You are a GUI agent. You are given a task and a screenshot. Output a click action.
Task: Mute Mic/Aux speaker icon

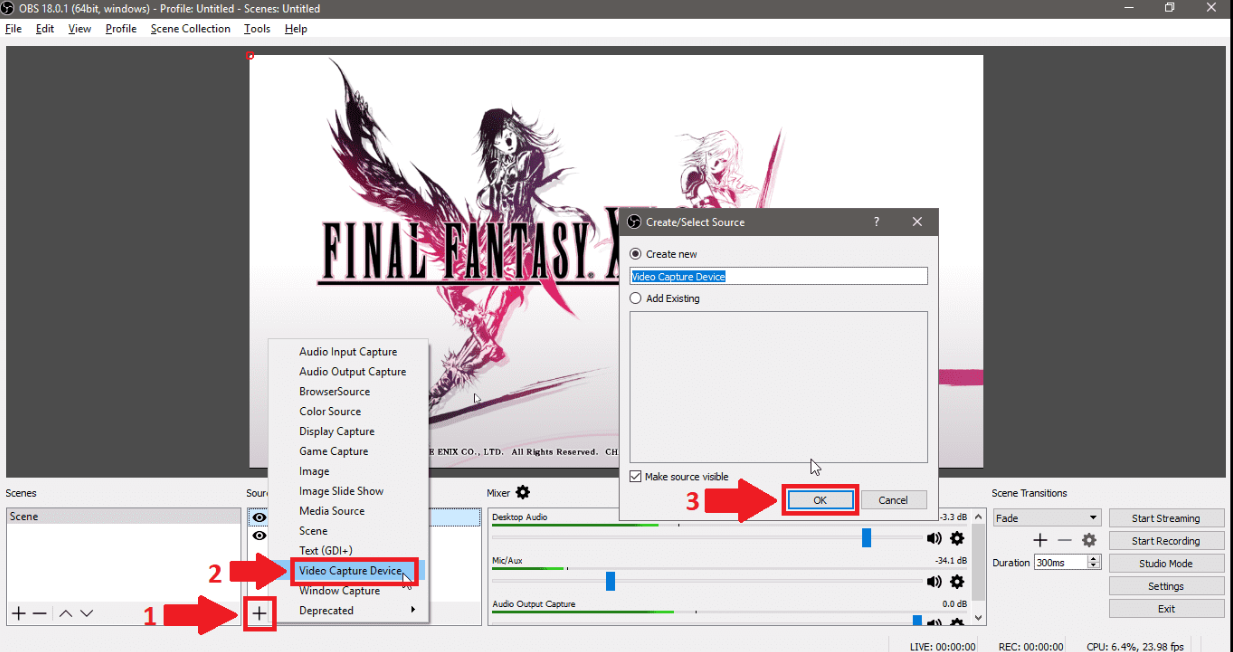[x=935, y=581]
